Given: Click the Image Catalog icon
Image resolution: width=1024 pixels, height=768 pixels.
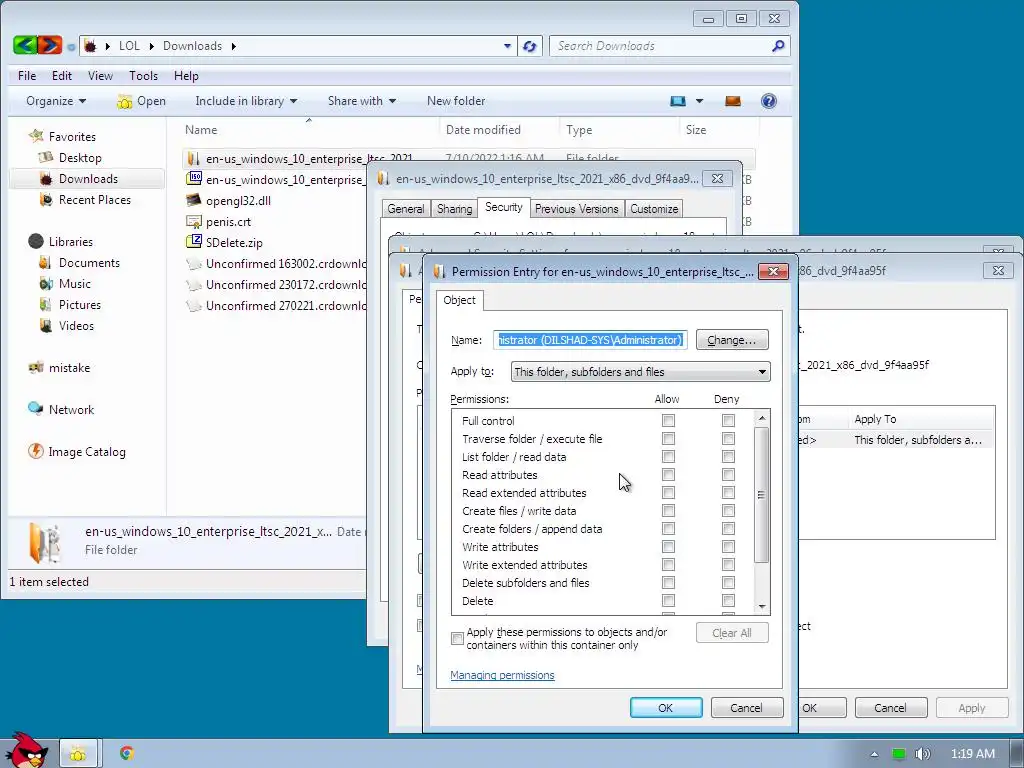Looking at the screenshot, I should [x=36, y=451].
